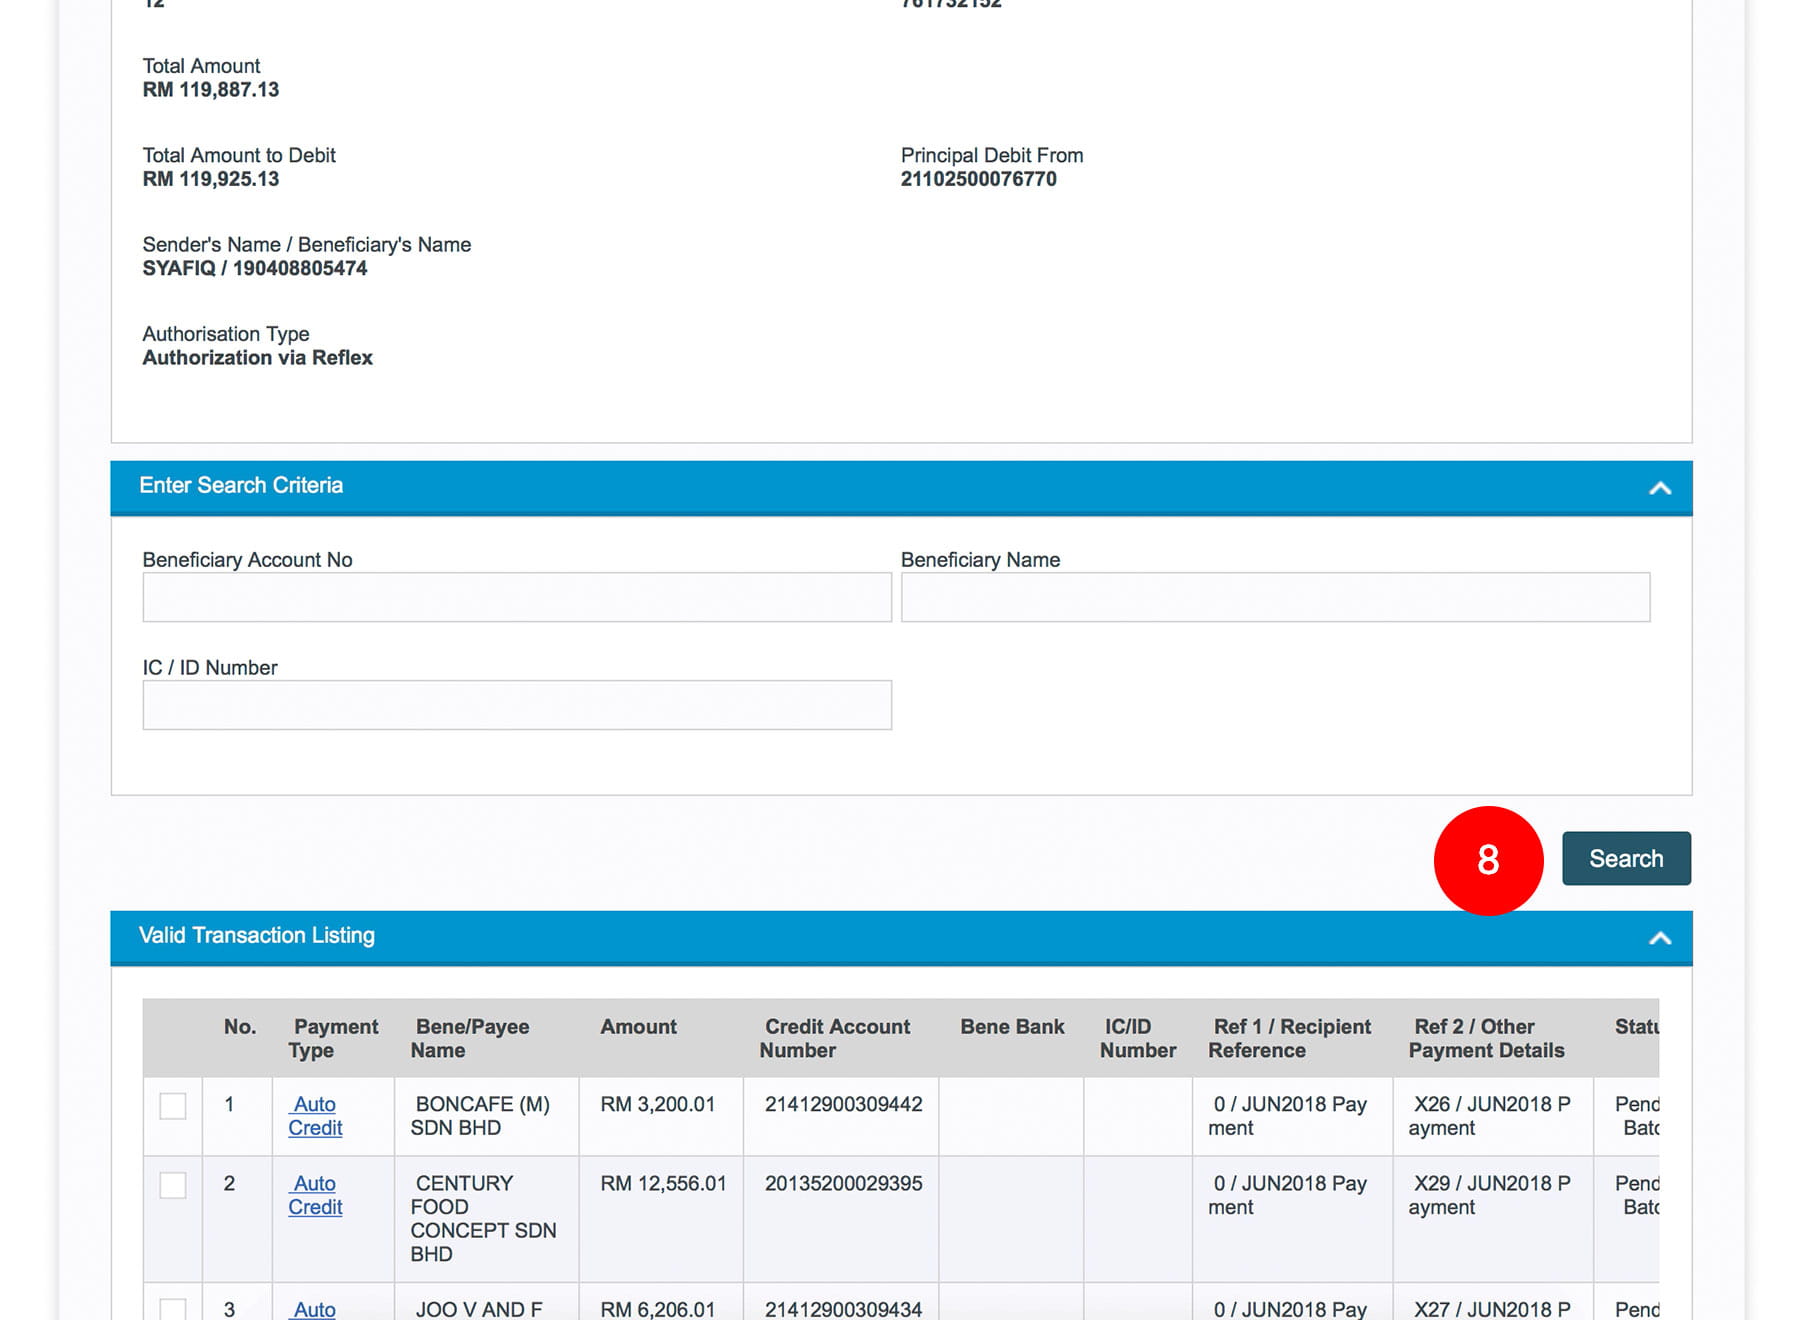Image resolution: width=1800 pixels, height=1320 pixels.
Task: Open Auto Credit link for CENTURY FOOD transaction
Action: click(315, 1195)
